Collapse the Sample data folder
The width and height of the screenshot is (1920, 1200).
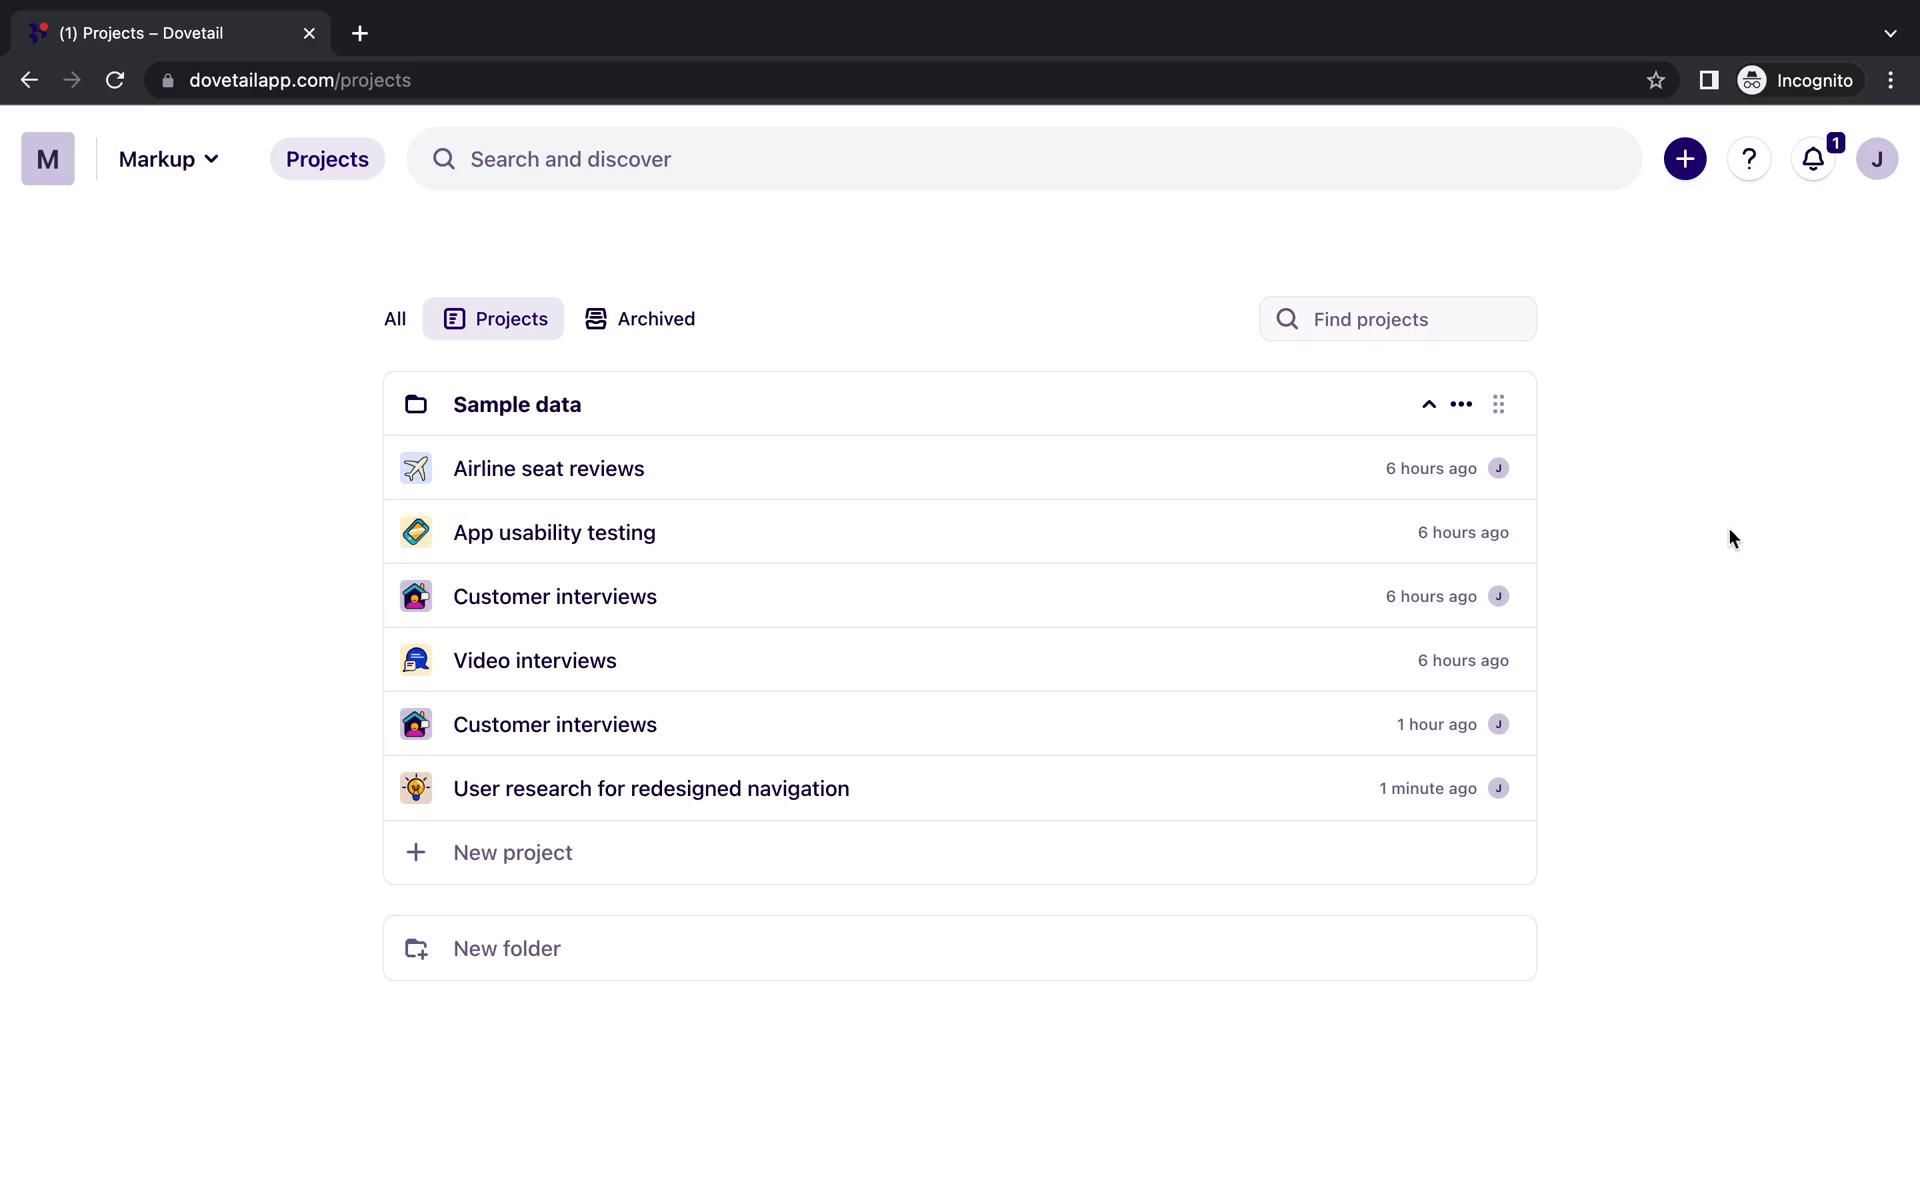point(1428,404)
